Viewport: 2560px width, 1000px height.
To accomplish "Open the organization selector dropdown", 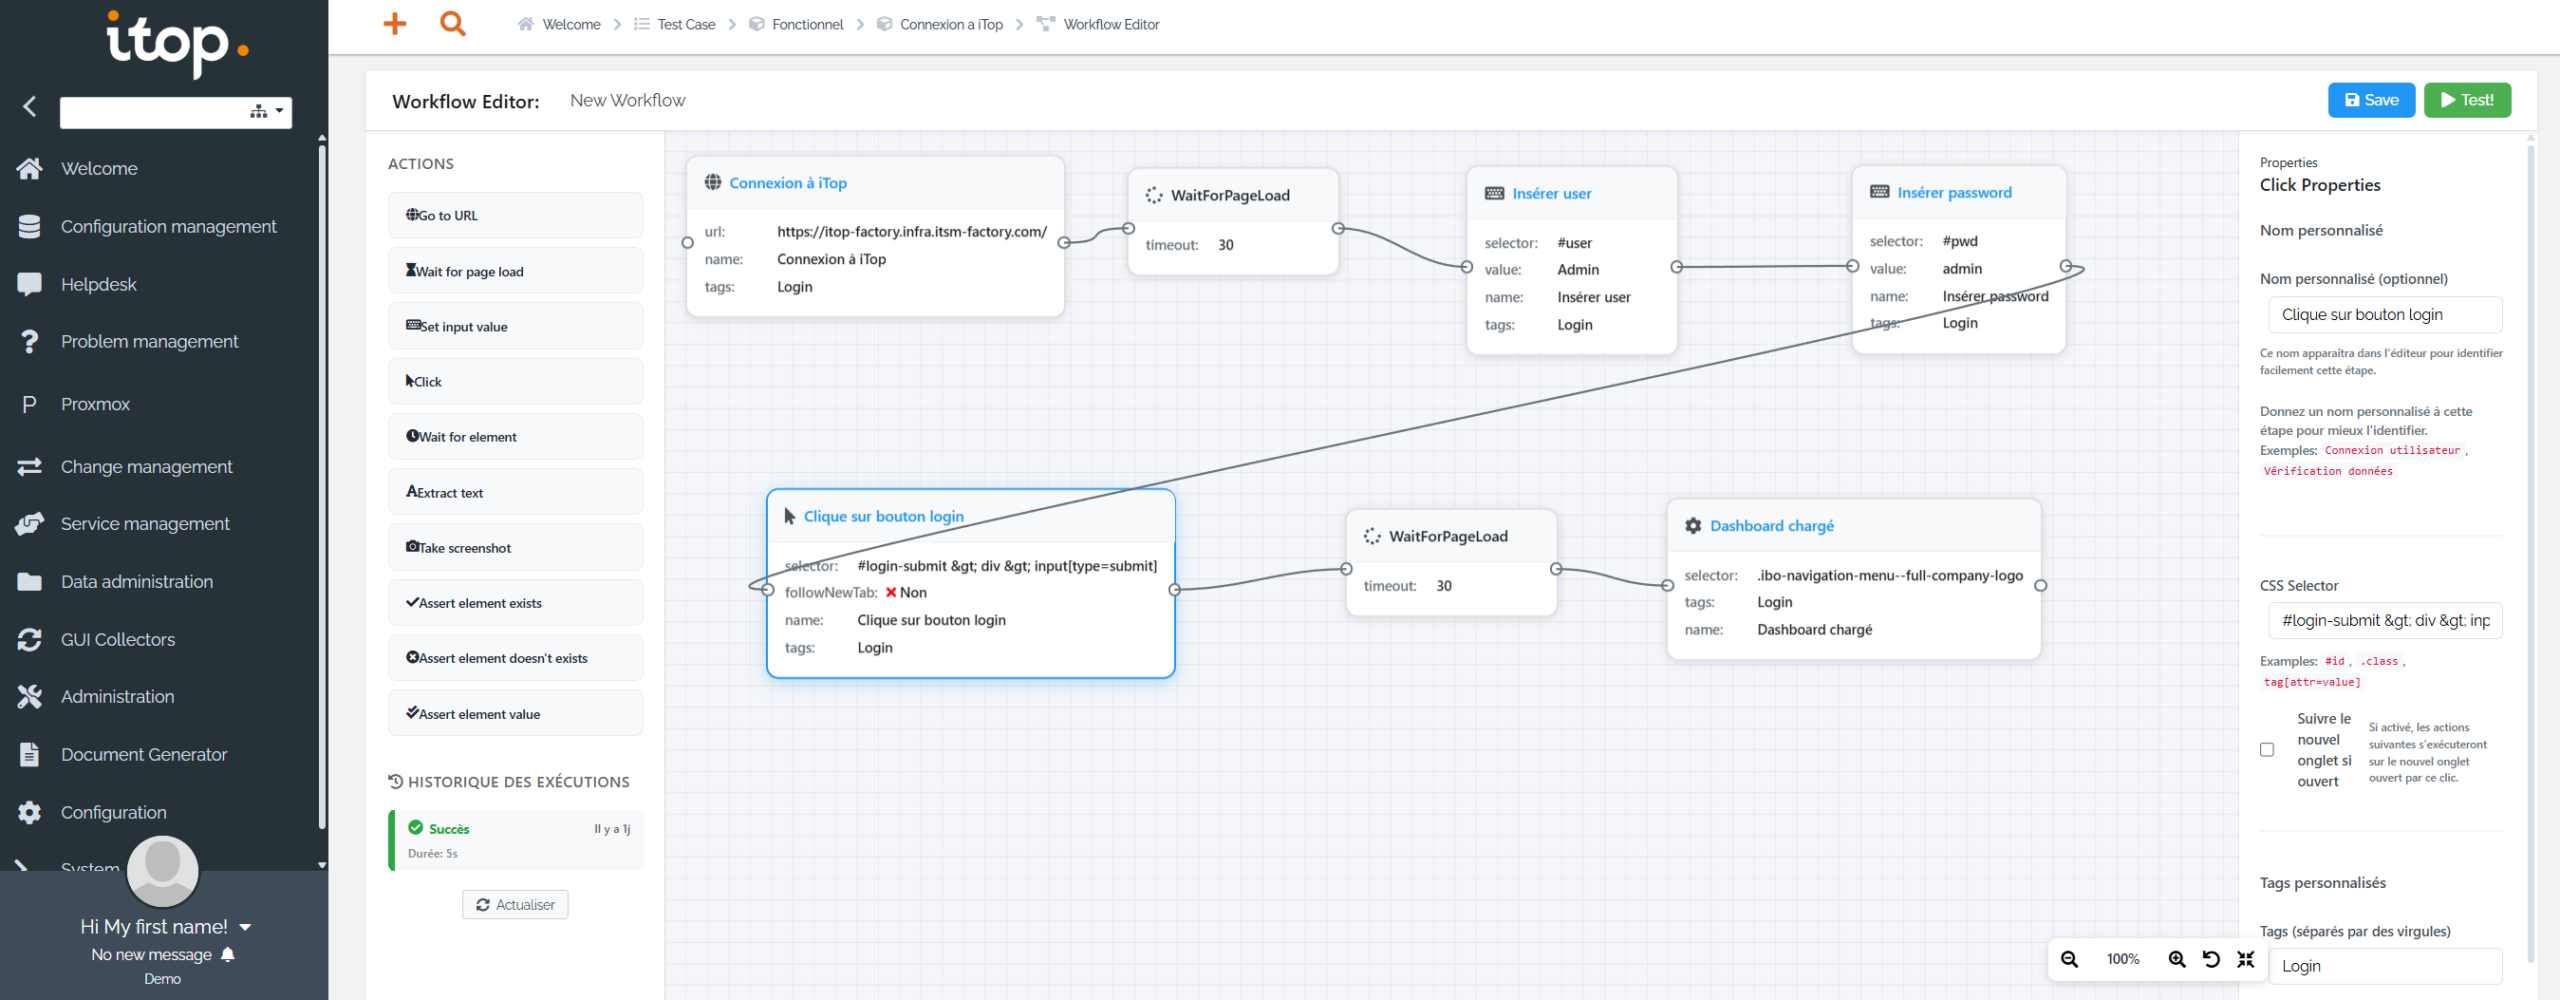I will (x=267, y=112).
